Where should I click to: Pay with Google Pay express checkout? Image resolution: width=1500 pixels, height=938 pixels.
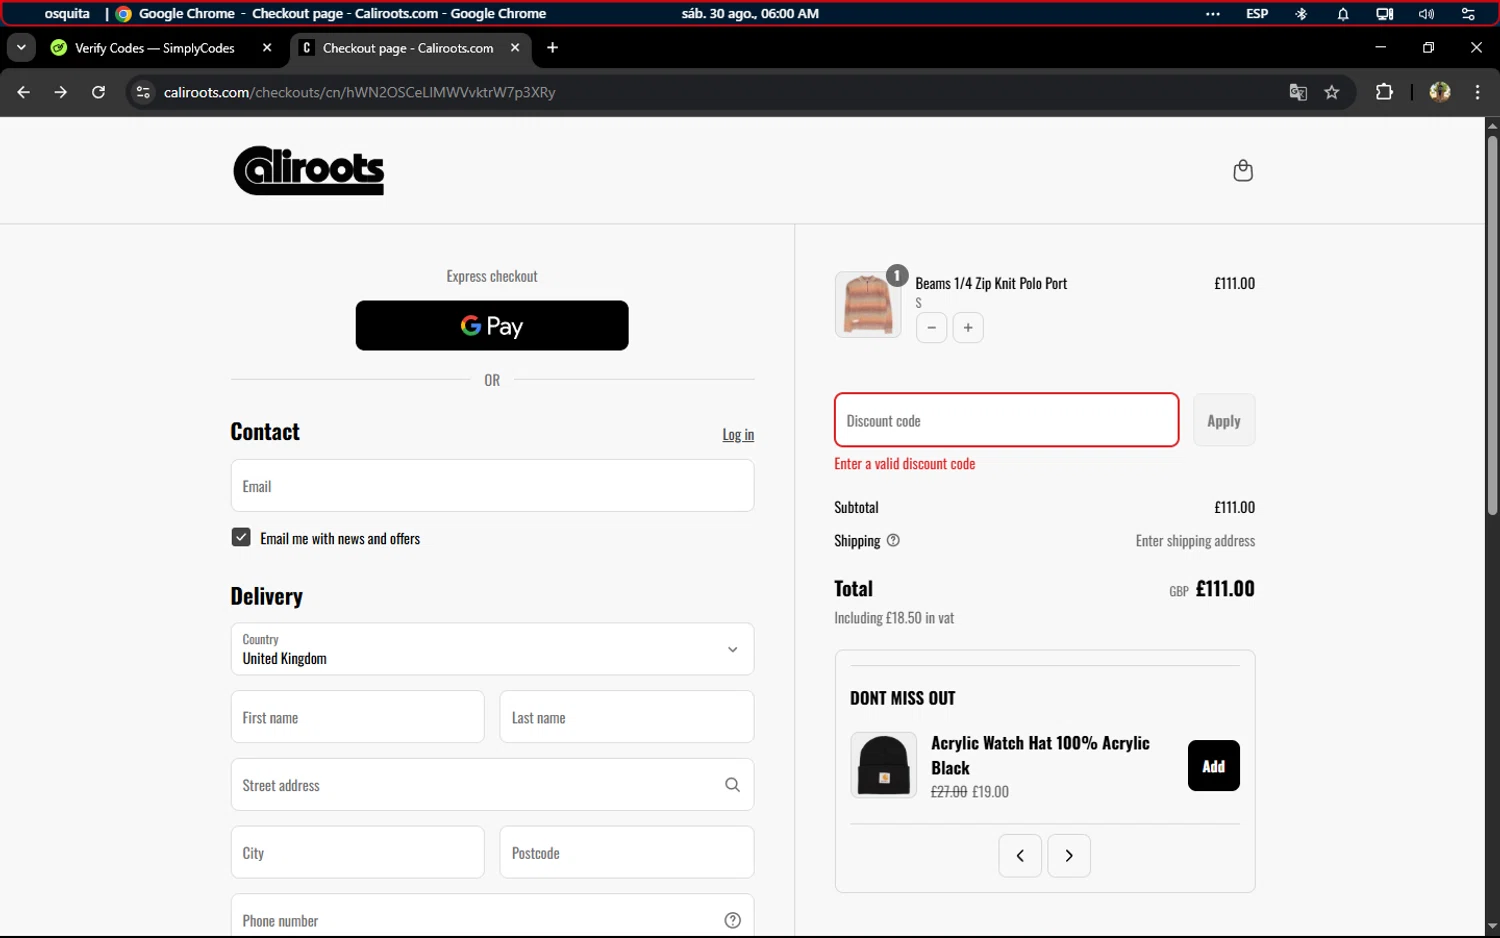tap(492, 326)
